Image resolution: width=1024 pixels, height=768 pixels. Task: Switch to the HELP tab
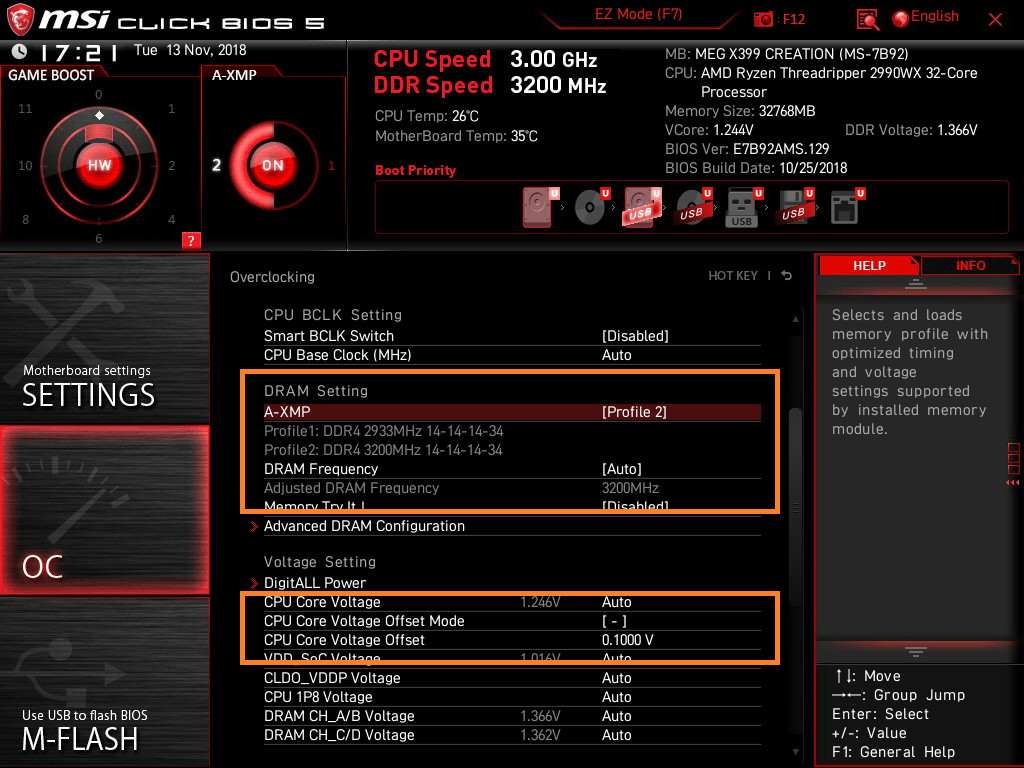point(869,266)
